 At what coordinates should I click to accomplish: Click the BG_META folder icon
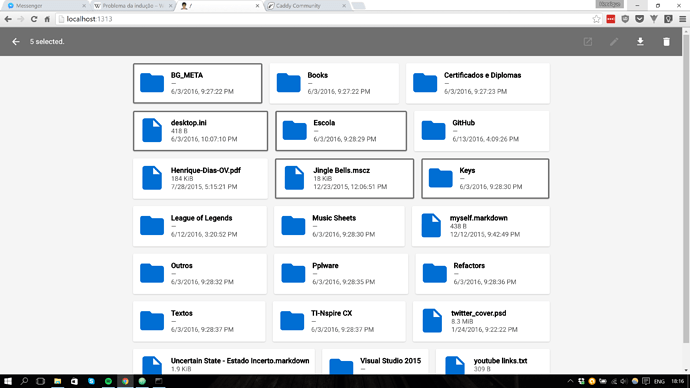tap(152, 83)
